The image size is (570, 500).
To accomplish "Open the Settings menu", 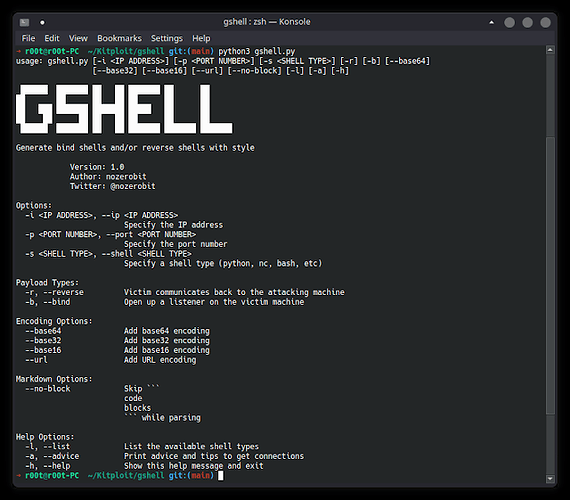I will (x=167, y=38).
